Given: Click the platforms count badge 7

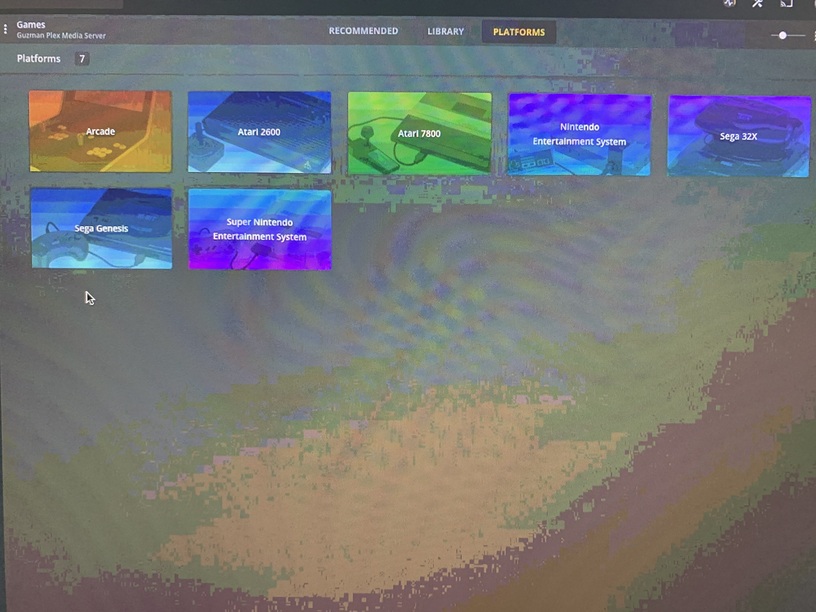Looking at the screenshot, I should pyautogui.click(x=82, y=59).
